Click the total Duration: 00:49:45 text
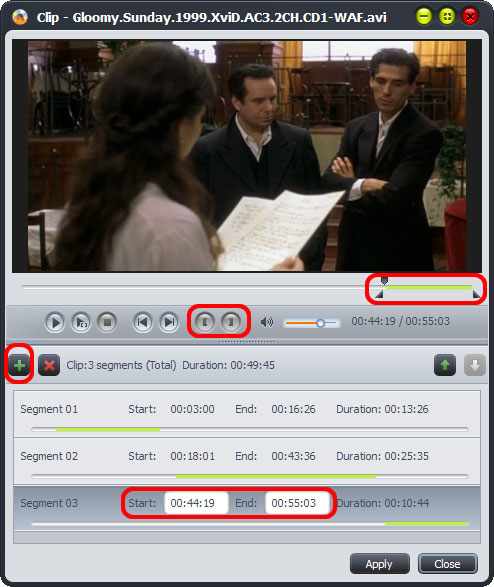Image resolution: width=494 pixels, height=587 pixels. [228, 365]
